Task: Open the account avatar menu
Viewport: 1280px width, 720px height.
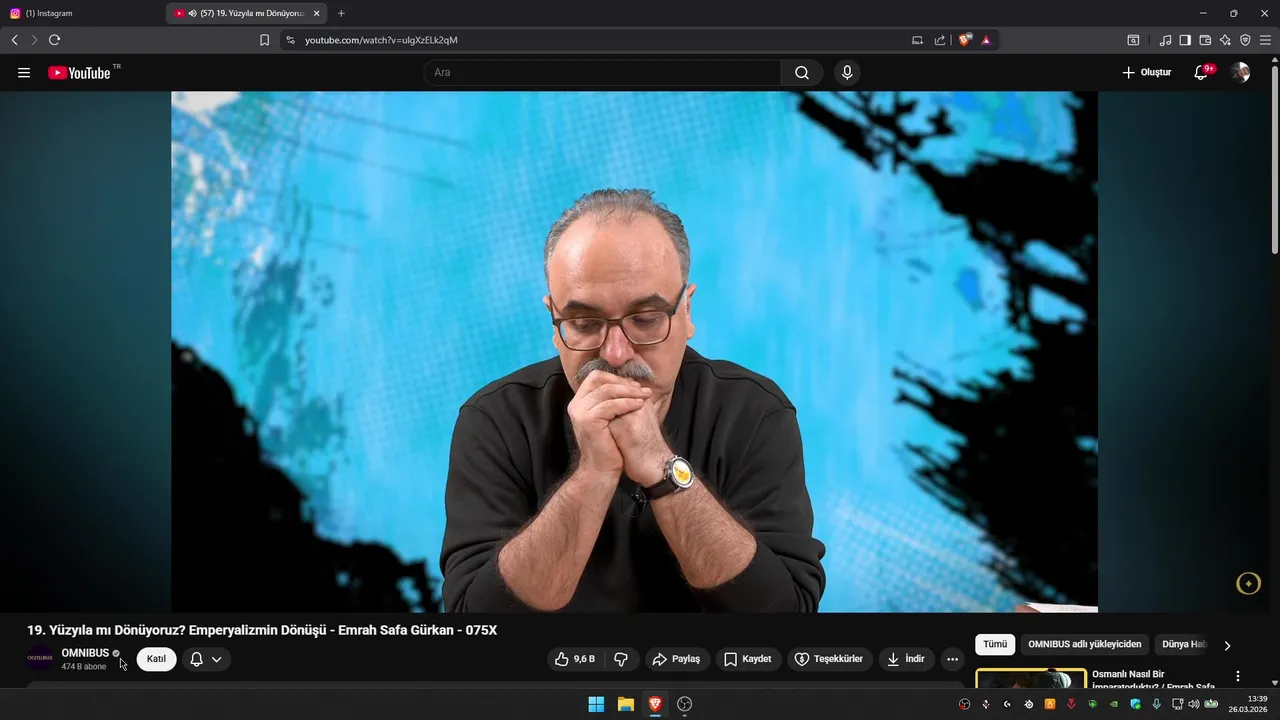Action: click(x=1240, y=72)
